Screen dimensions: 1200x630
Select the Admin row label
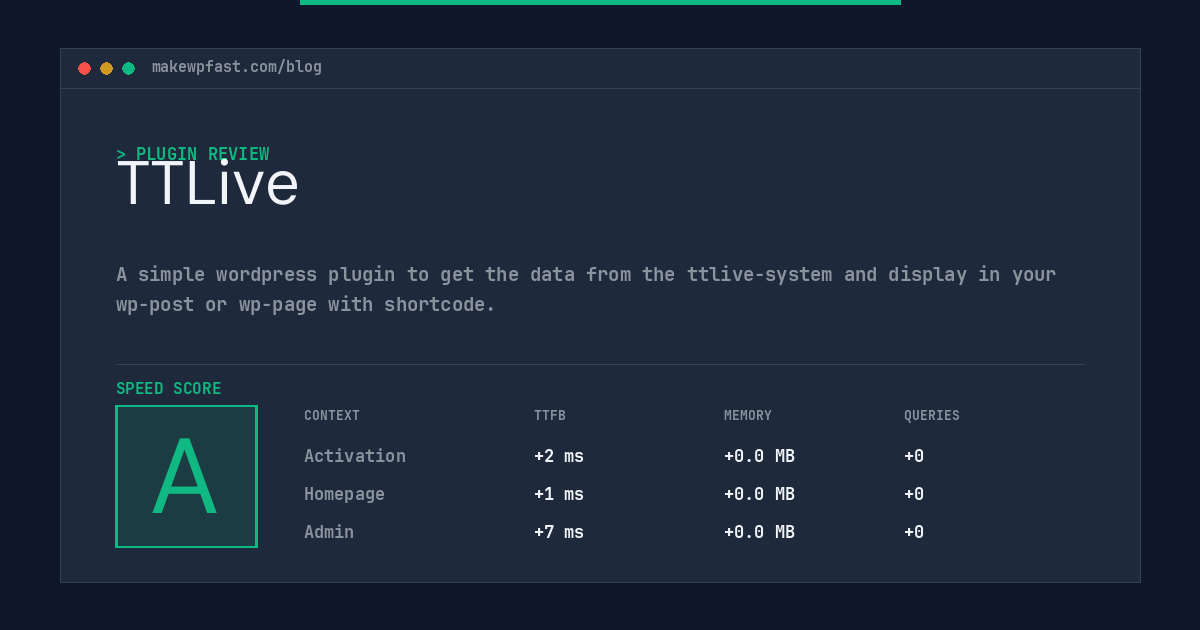[x=329, y=532]
